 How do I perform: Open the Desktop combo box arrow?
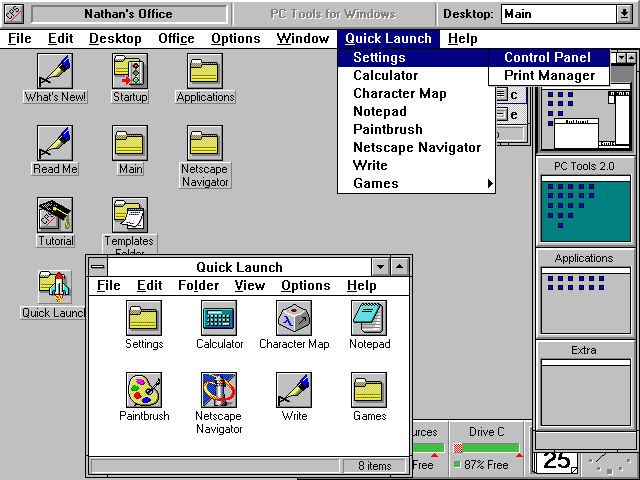(624, 14)
